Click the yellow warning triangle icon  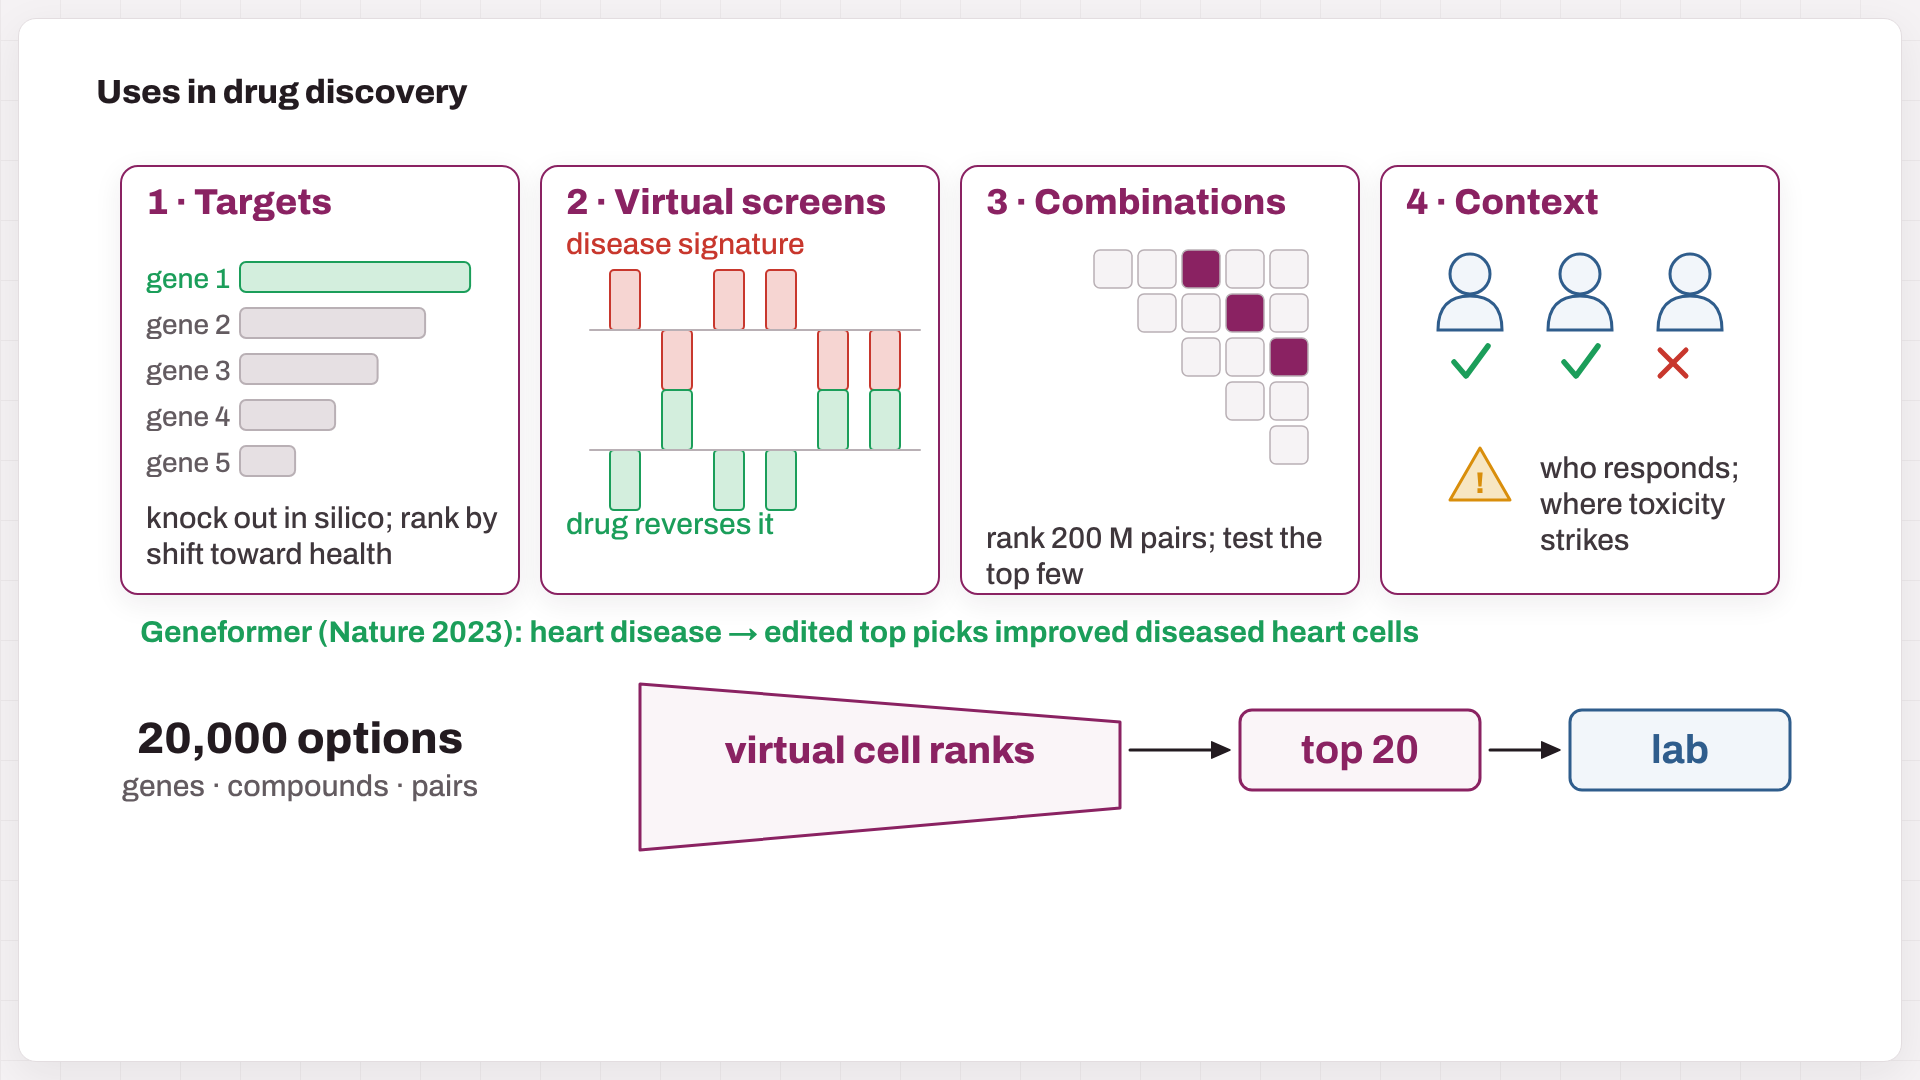pos(1479,475)
